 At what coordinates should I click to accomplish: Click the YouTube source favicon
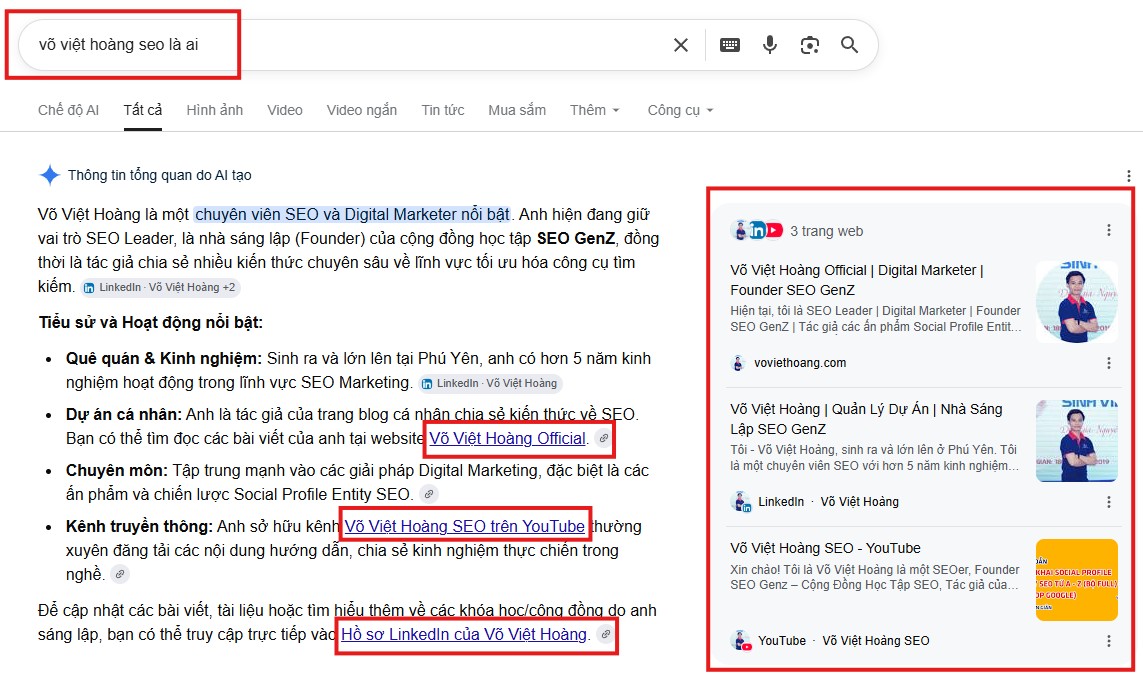pyautogui.click(x=741, y=641)
